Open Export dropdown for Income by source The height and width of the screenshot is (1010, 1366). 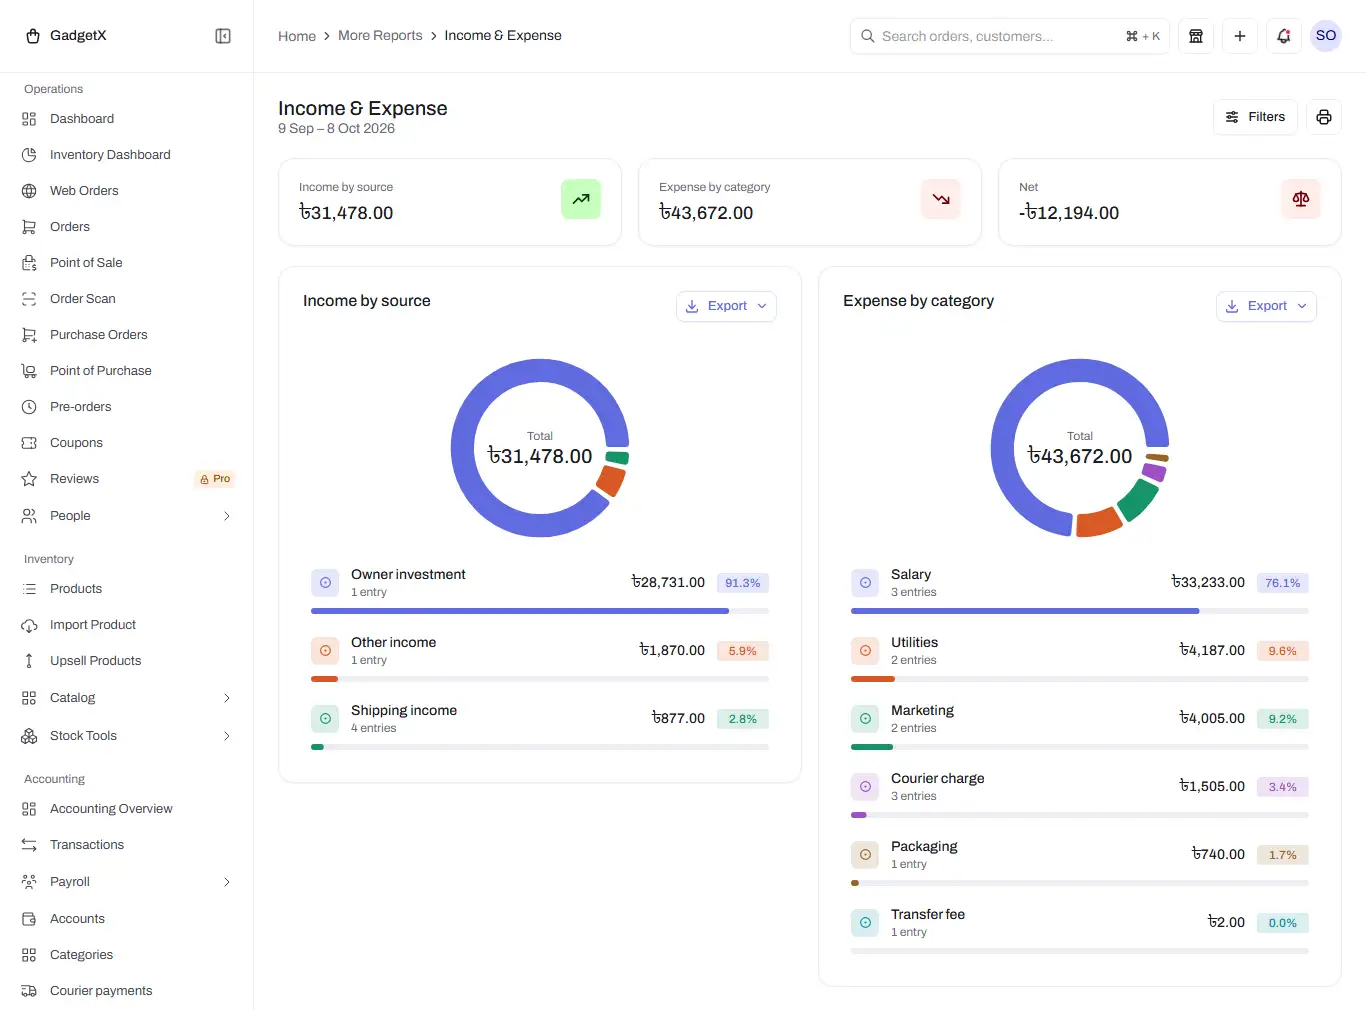[x=727, y=306]
